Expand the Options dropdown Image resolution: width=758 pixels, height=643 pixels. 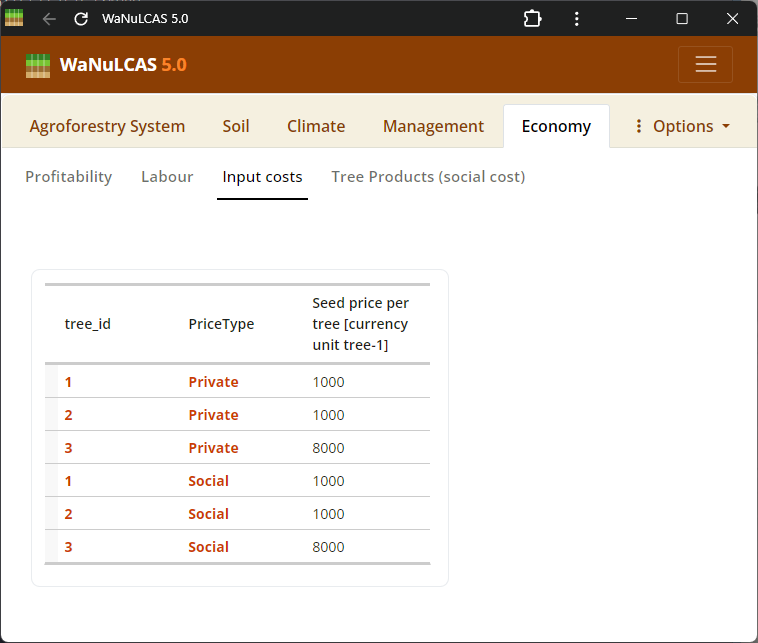click(682, 126)
